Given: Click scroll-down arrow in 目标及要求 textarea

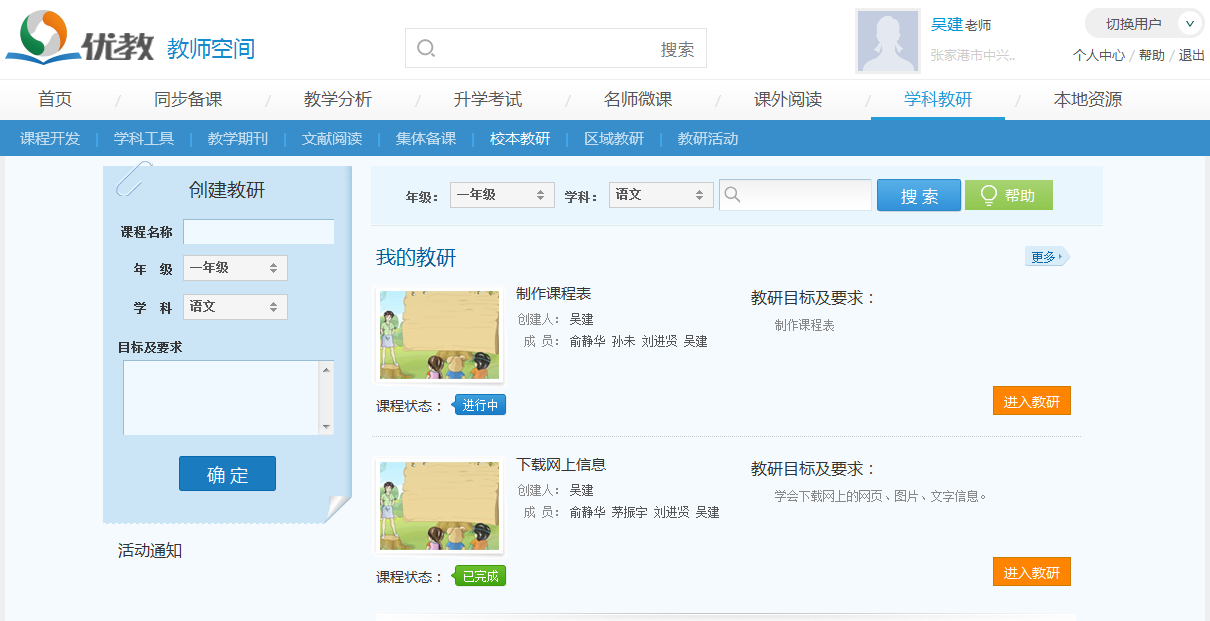Looking at the screenshot, I should click(326, 427).
